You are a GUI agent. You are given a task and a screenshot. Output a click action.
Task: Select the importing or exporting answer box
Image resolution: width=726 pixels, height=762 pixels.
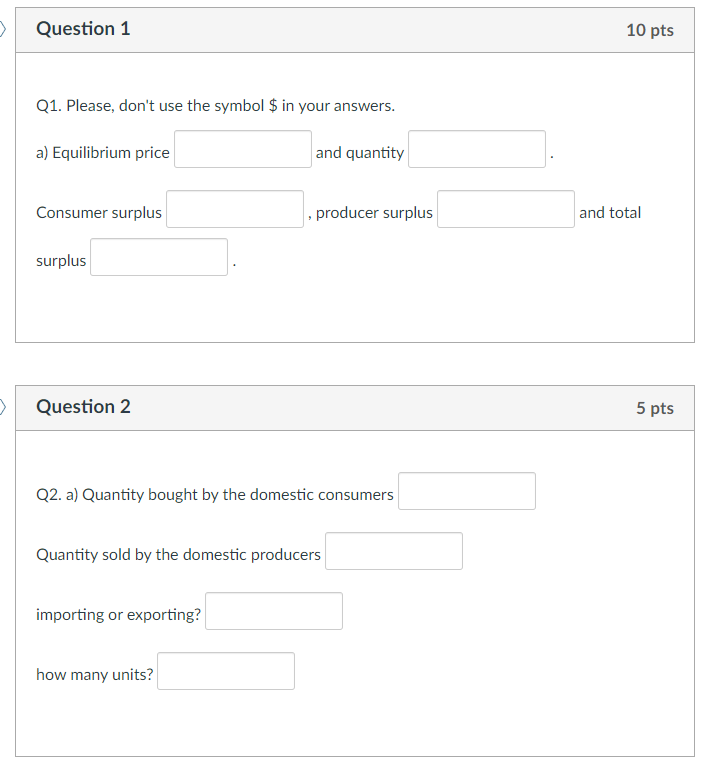point(274,611)
